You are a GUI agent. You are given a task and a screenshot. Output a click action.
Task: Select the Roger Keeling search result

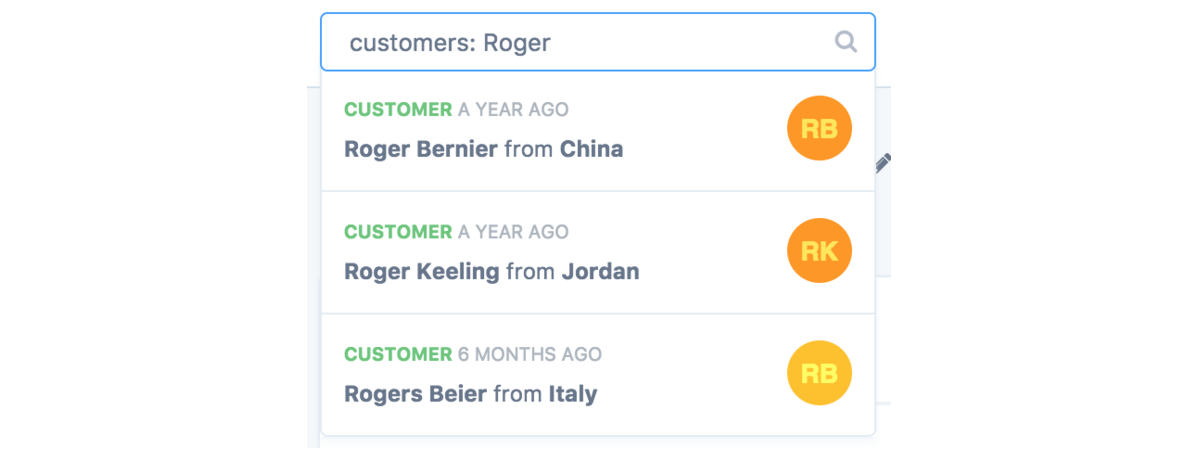(x=422, y=272)
